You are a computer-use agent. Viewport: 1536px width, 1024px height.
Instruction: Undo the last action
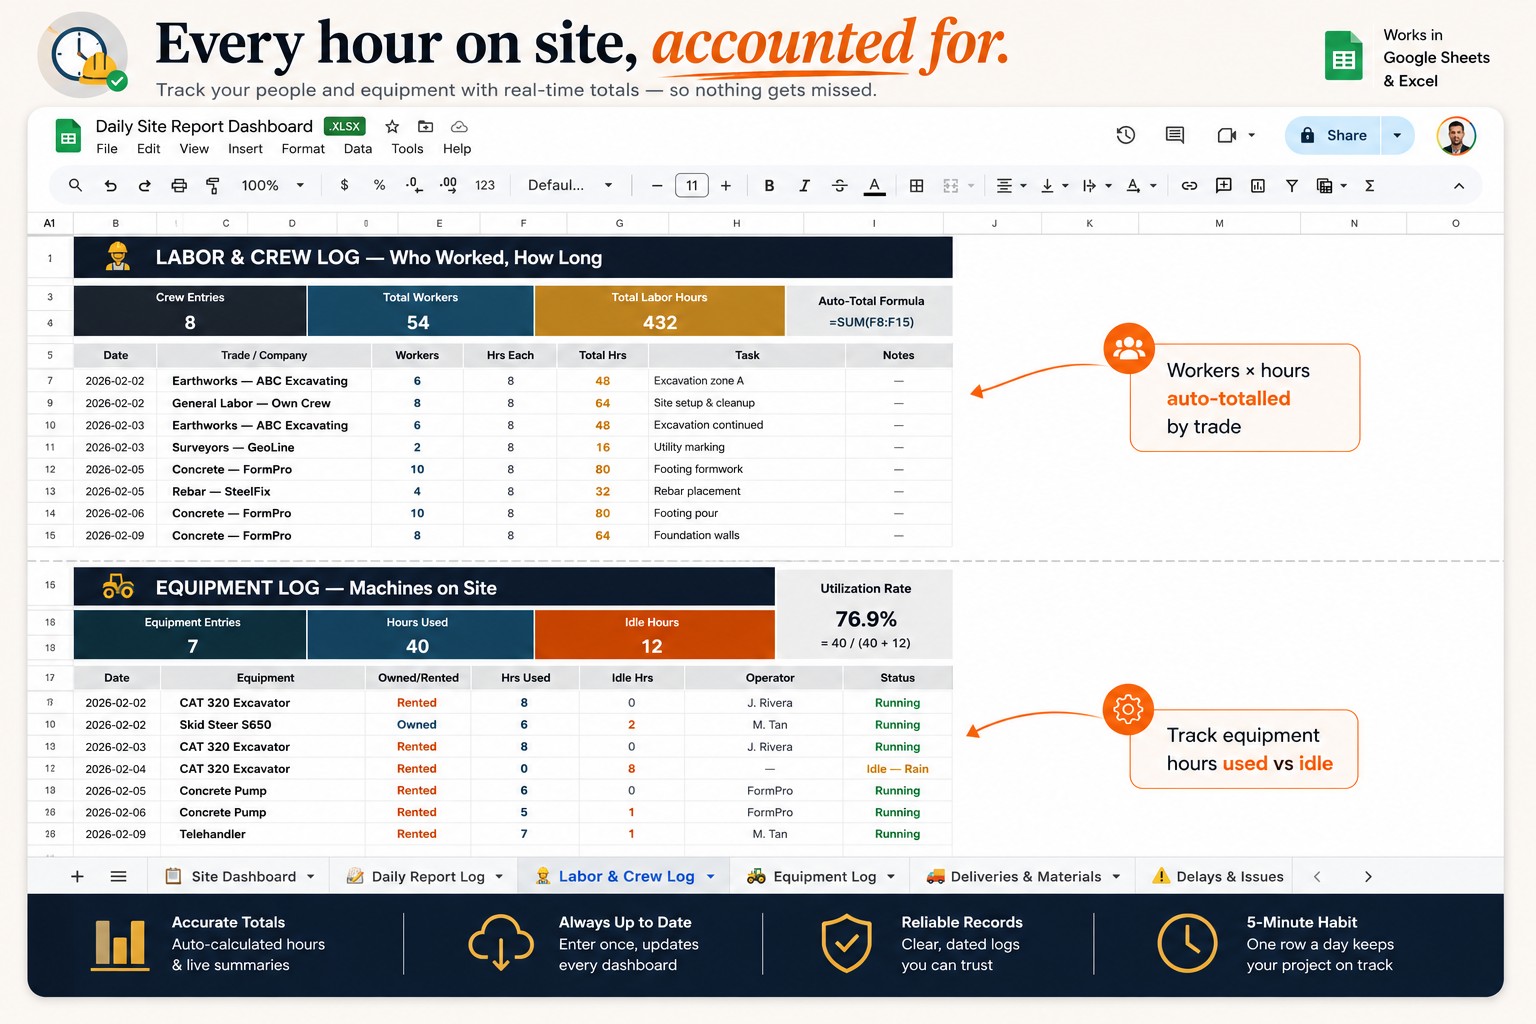coord(110,185)
